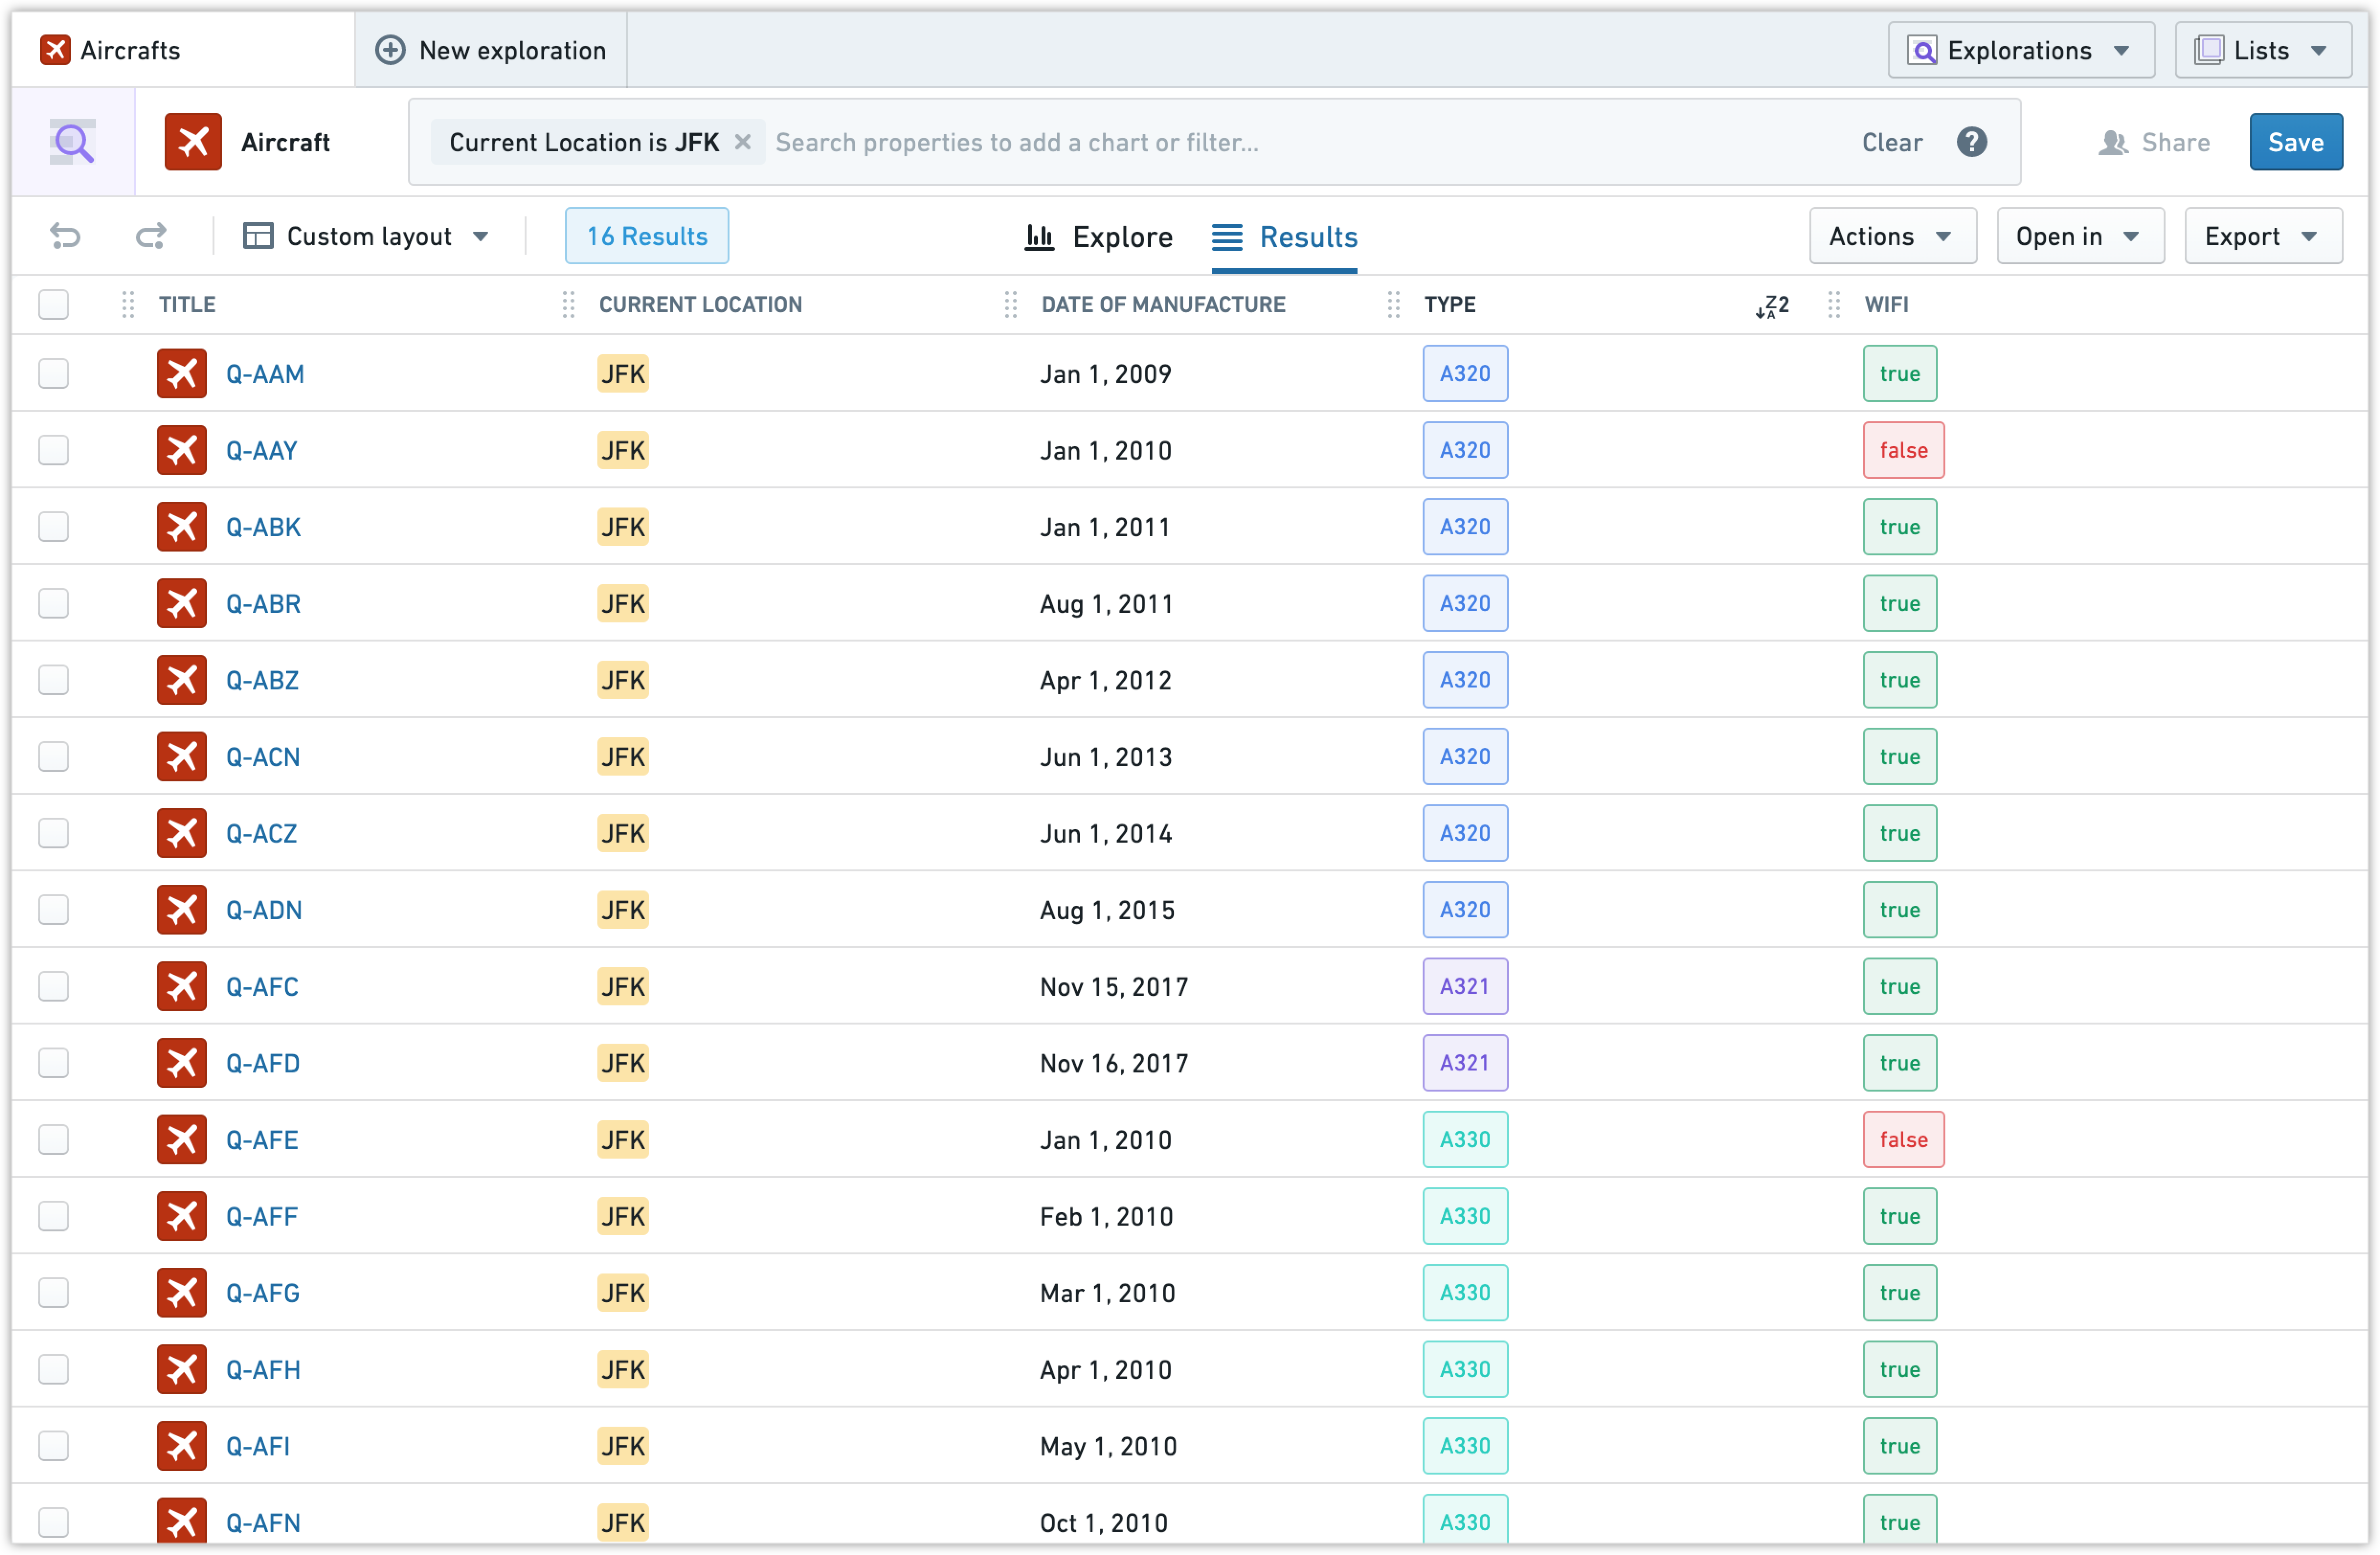Click the plus icon for New exploration

[x=390, y=50]
